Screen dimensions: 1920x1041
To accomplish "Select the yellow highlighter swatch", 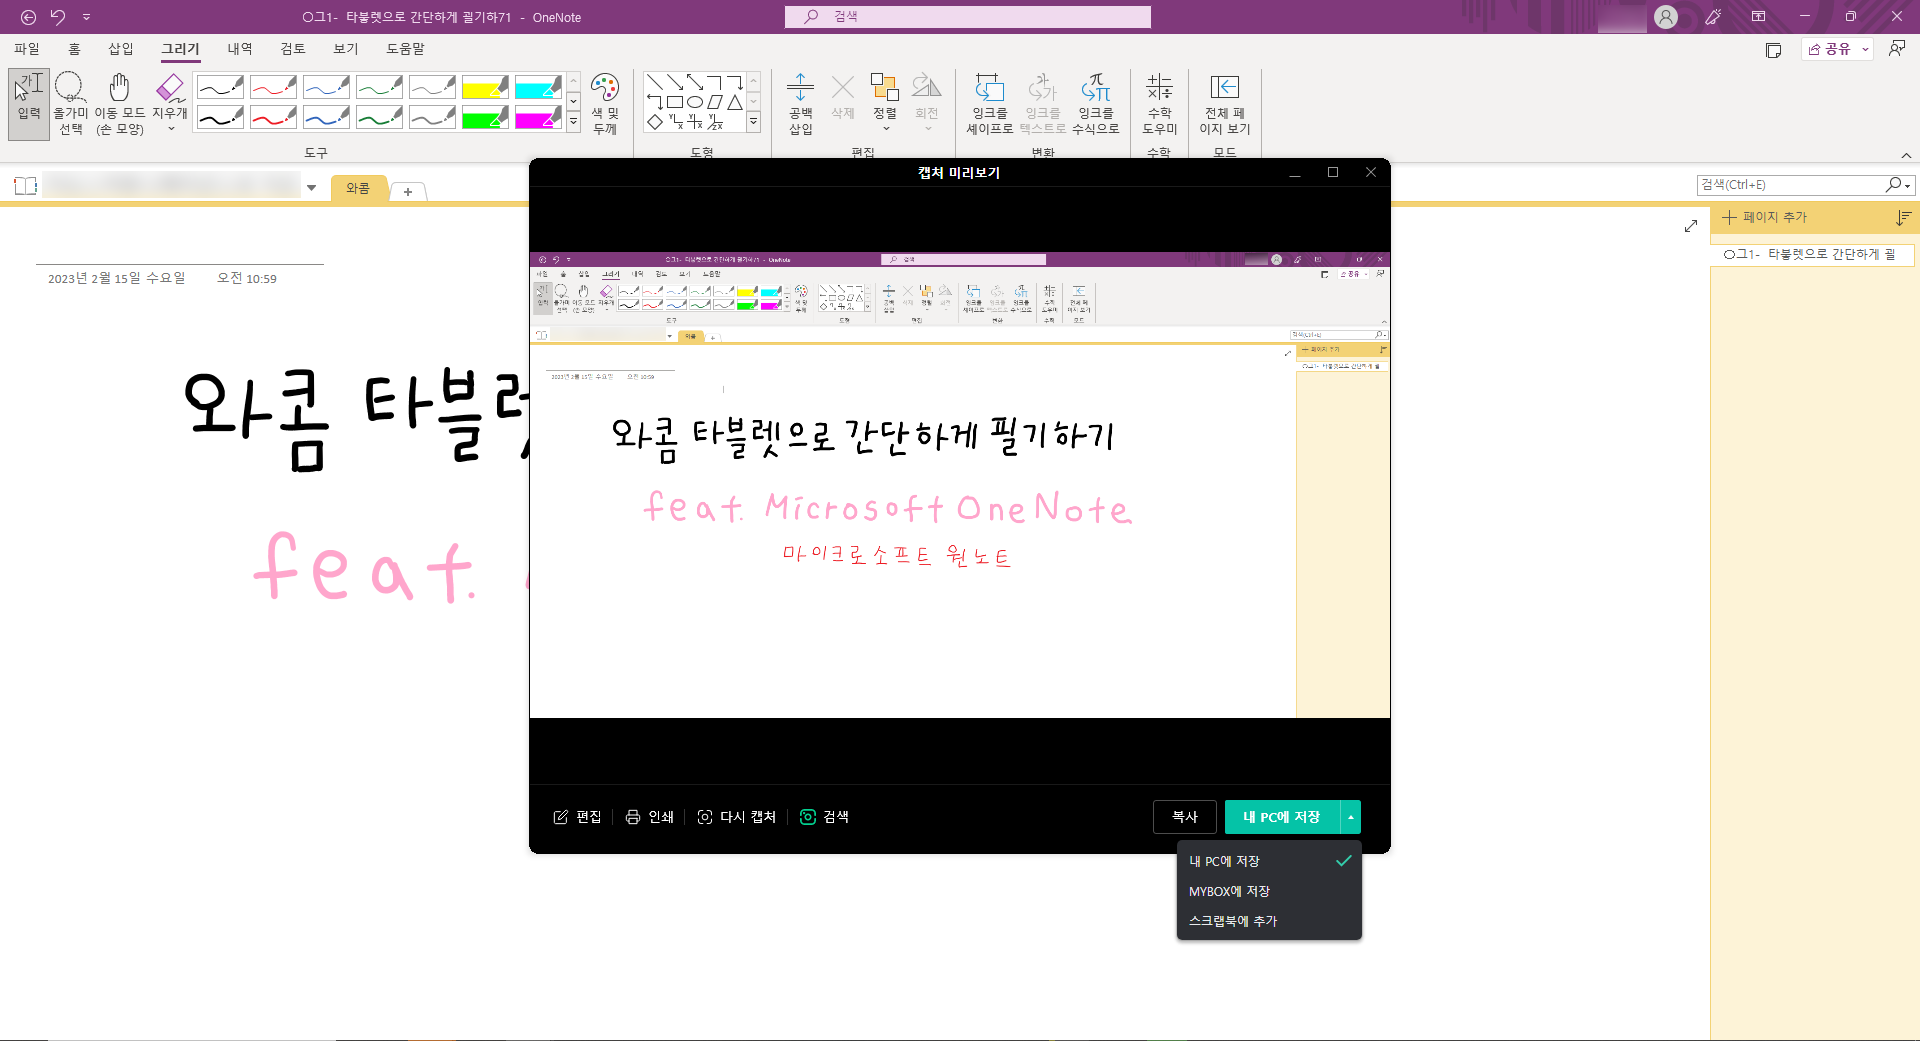I will tap(485, 87).
